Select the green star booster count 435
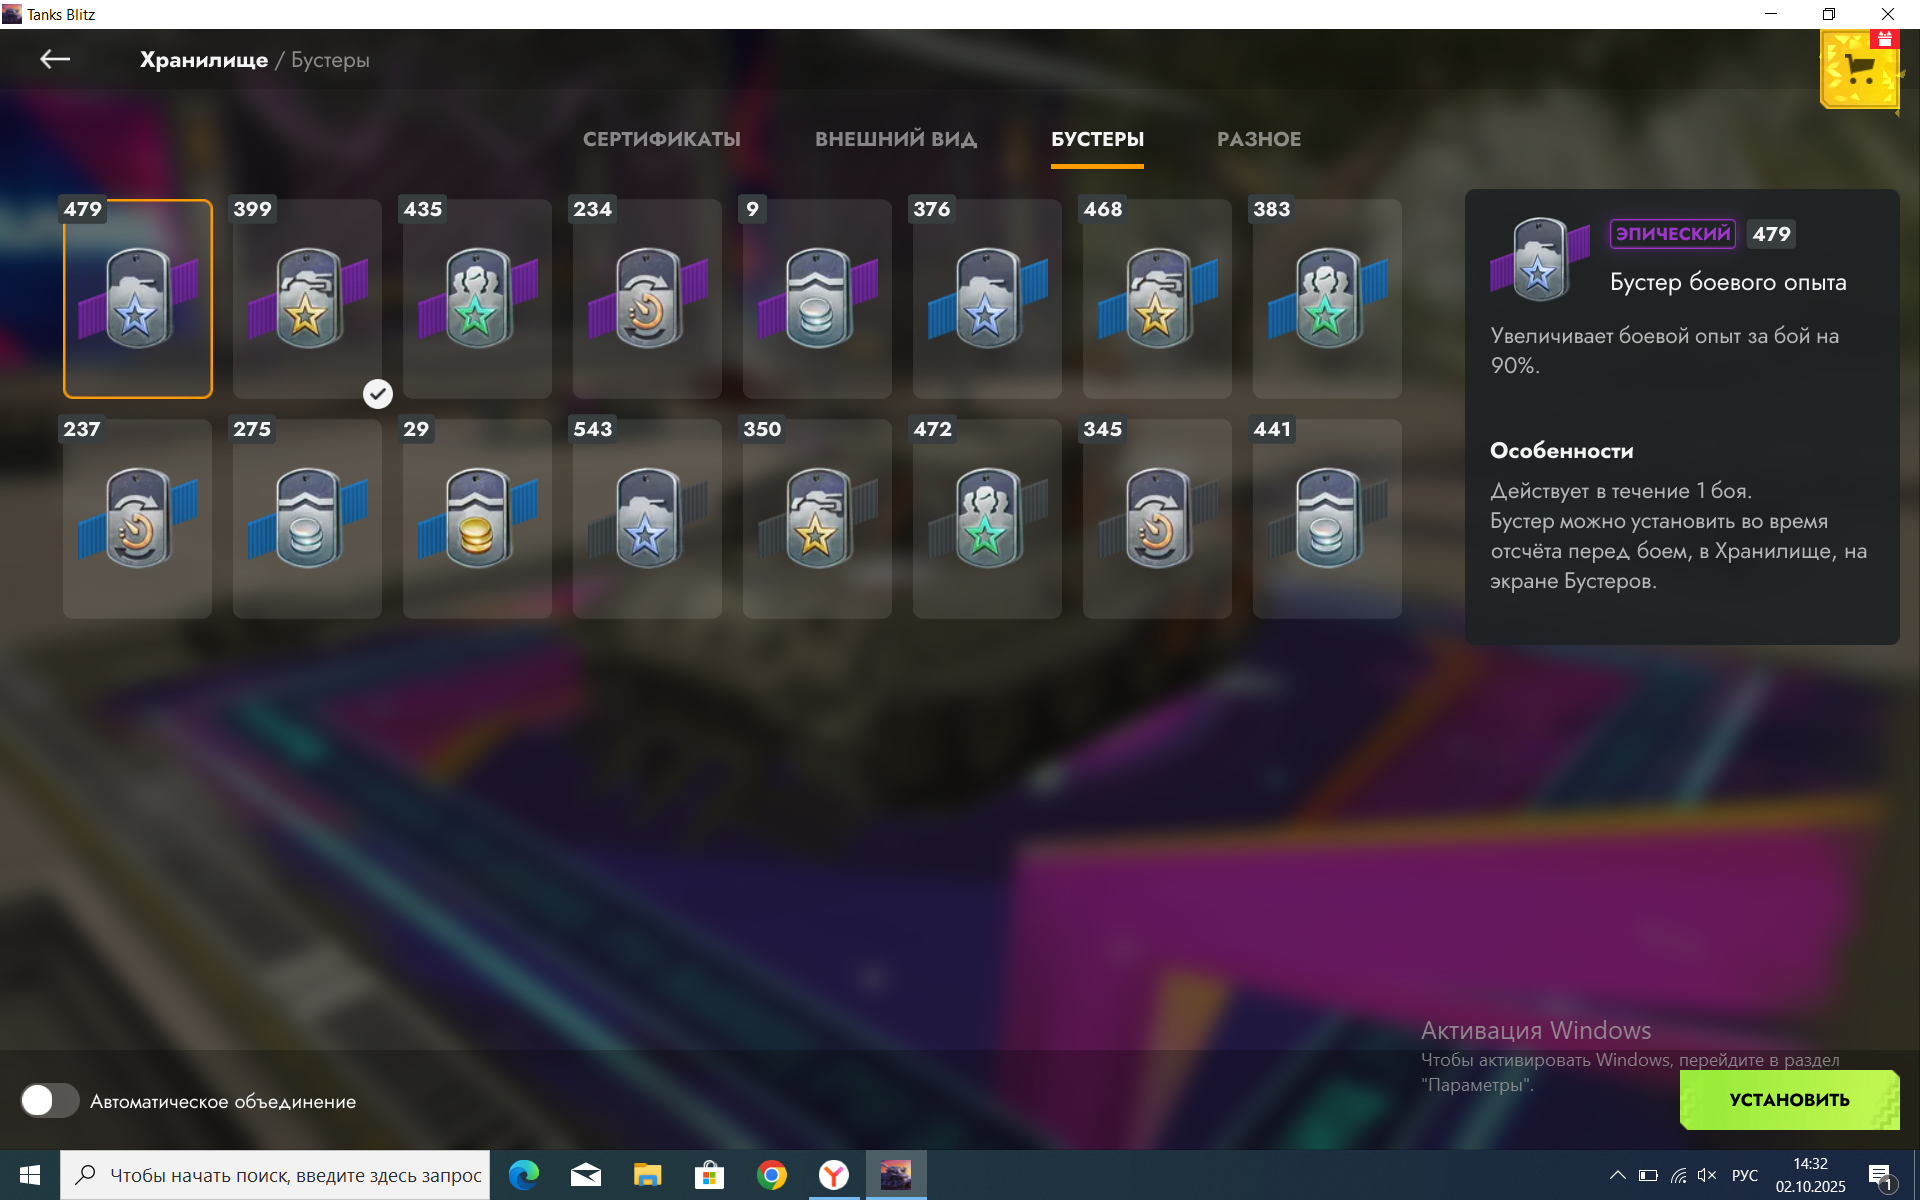Screen dimensions: 1920x1200 tap(477, 299)
